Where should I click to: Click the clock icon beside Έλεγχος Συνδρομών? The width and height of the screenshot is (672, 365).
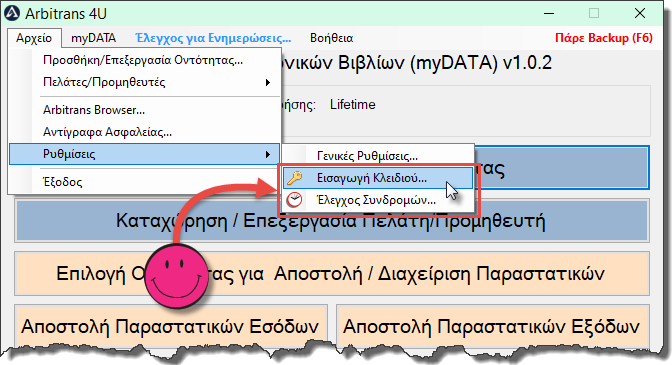[x=294, y=200]
